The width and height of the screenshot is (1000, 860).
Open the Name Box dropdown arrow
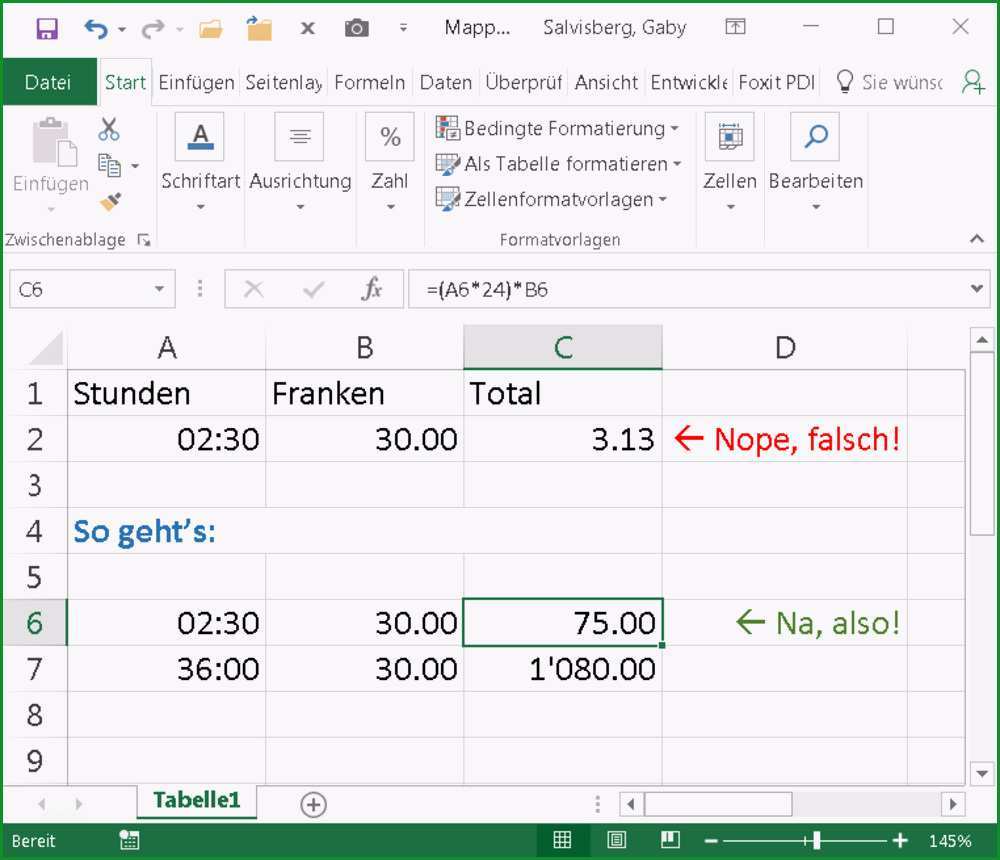coord(159,289)
